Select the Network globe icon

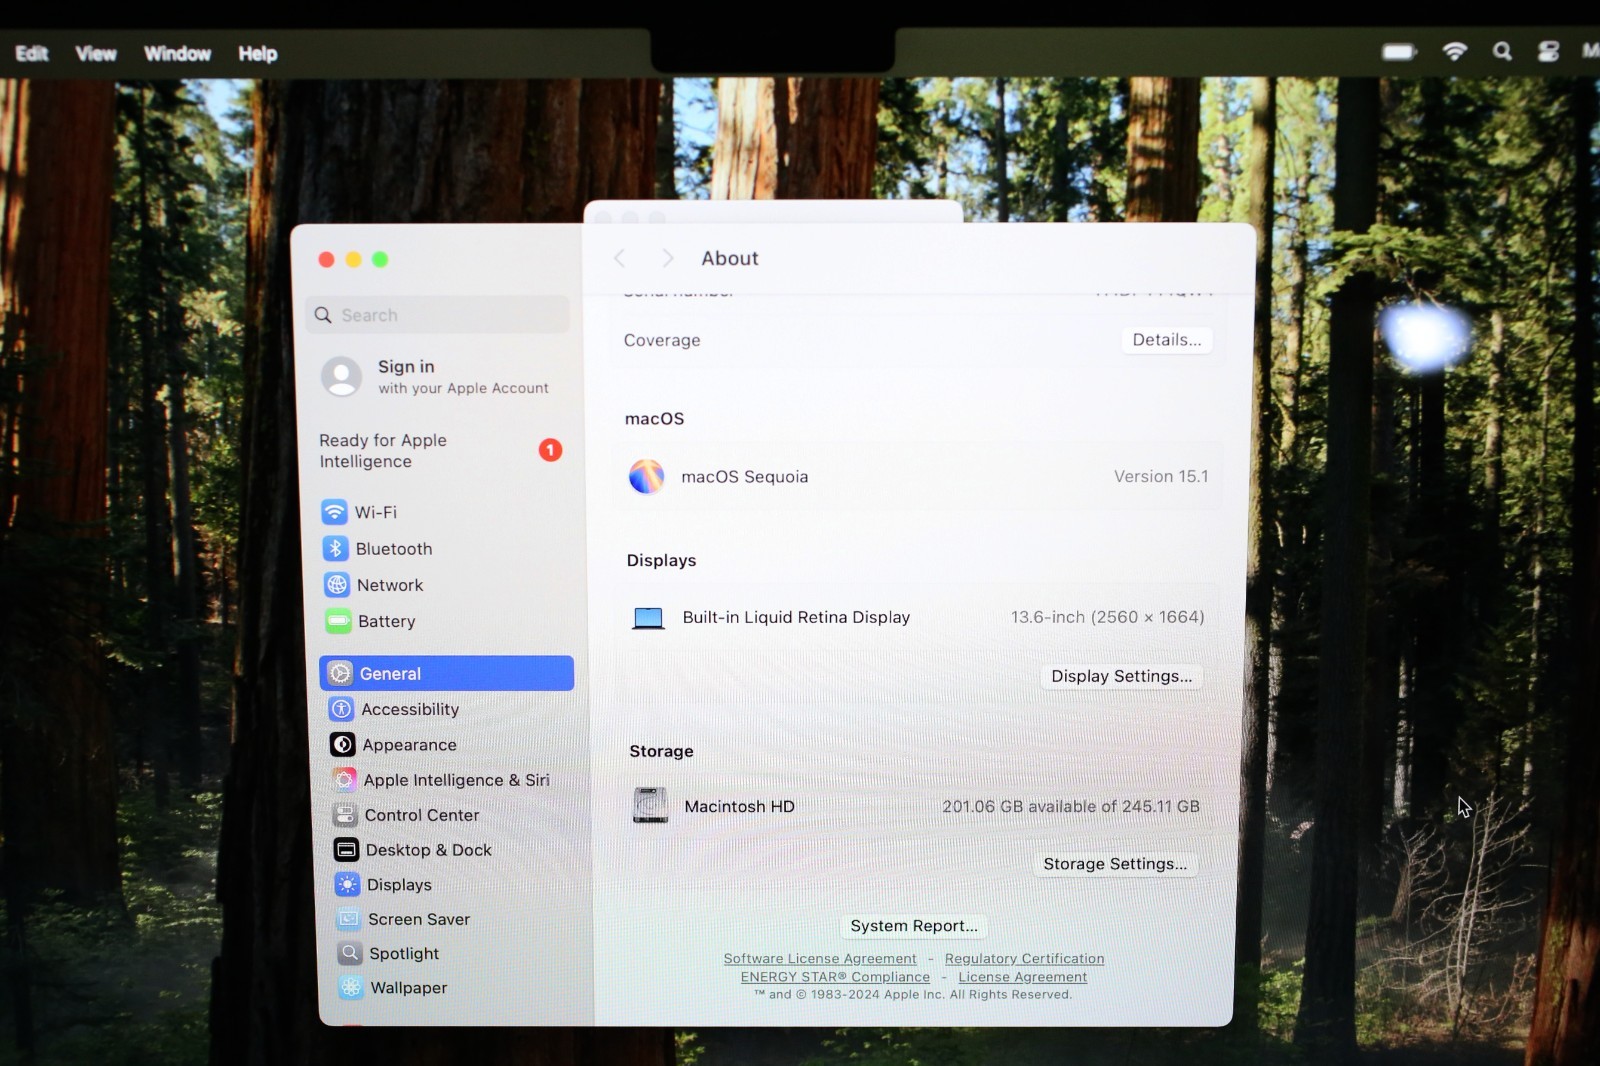coord(337,585)
